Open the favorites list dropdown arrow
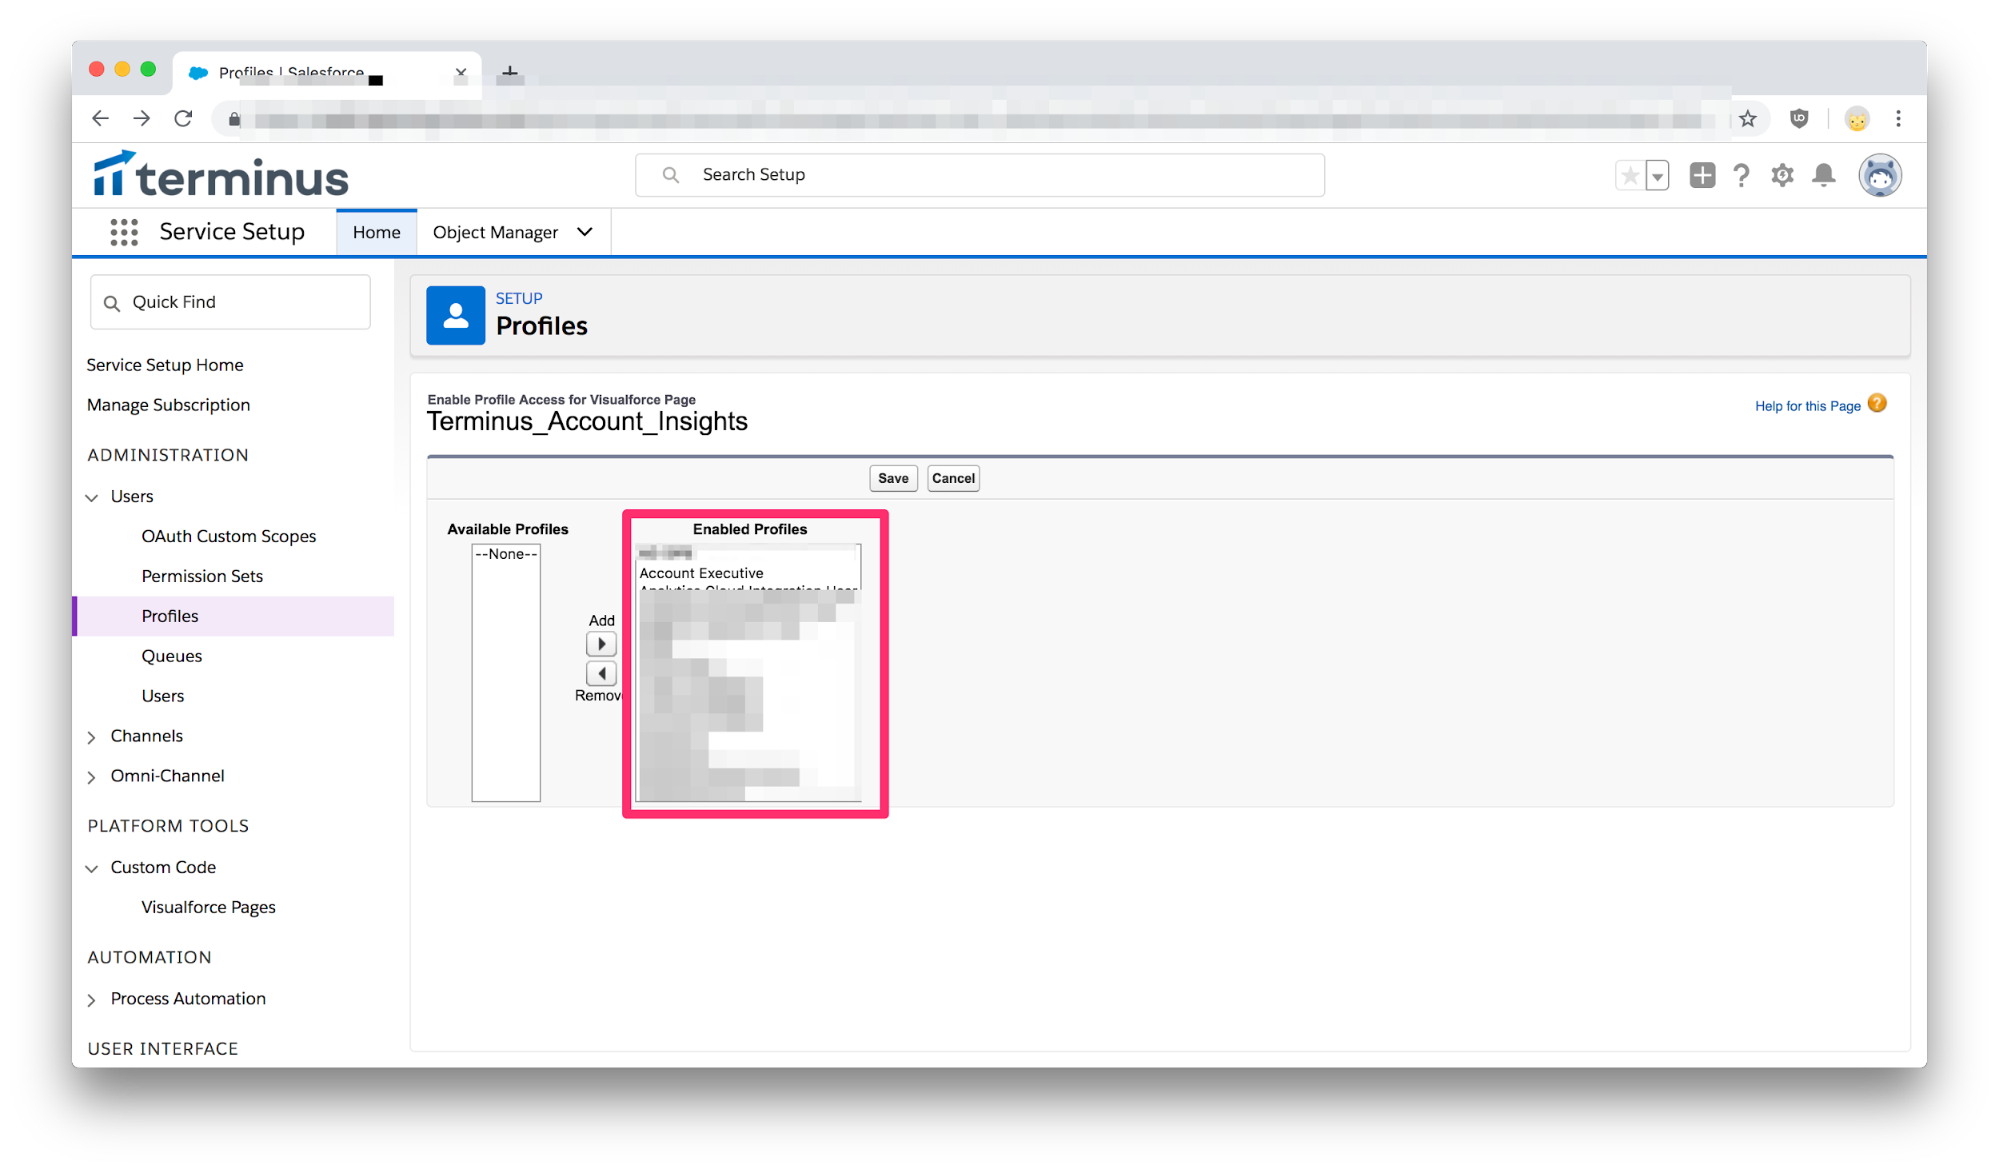Image resolution: width=1999 pixels, height=1171 pixels. tap(1657, 176)
